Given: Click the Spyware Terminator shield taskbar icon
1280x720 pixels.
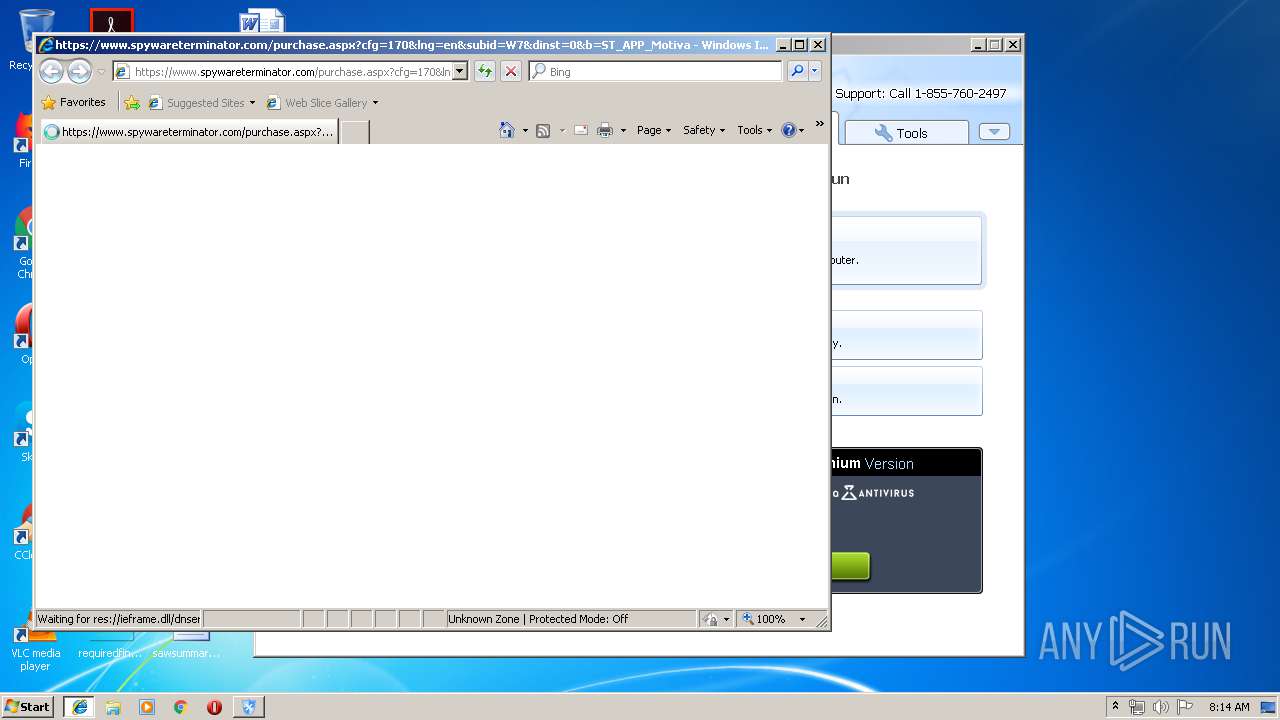Looking at the screenshot, I should (x=248, y=707).
